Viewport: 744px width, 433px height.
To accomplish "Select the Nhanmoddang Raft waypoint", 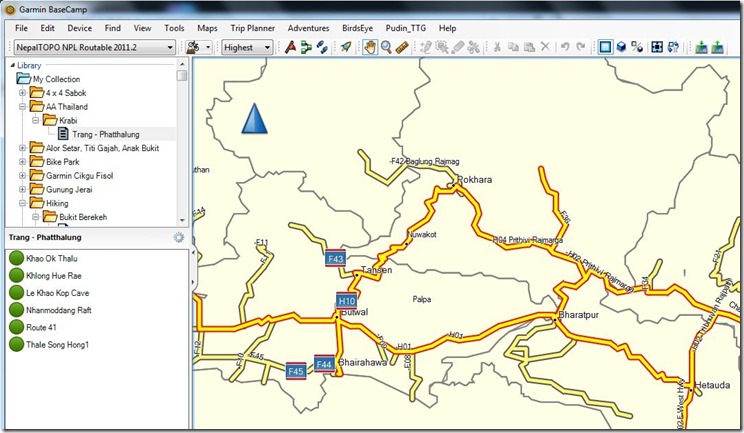I will 59,310.
